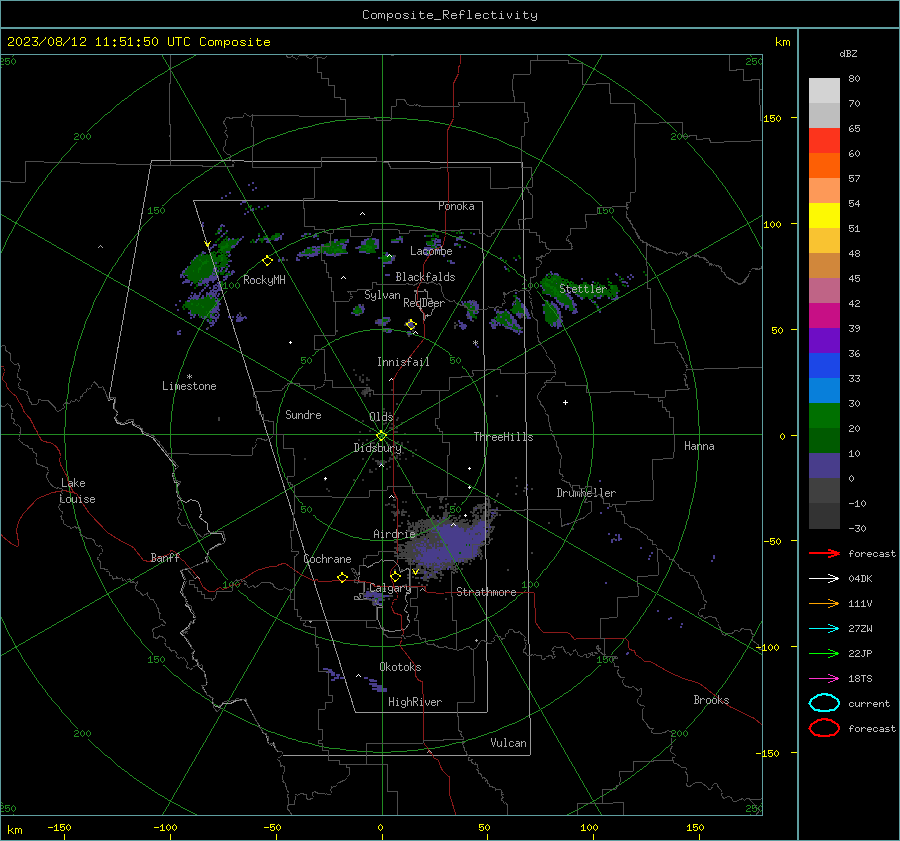Pick the red 65 dBZ legend swatch
The image size is (900, 841).
(824, 140)
